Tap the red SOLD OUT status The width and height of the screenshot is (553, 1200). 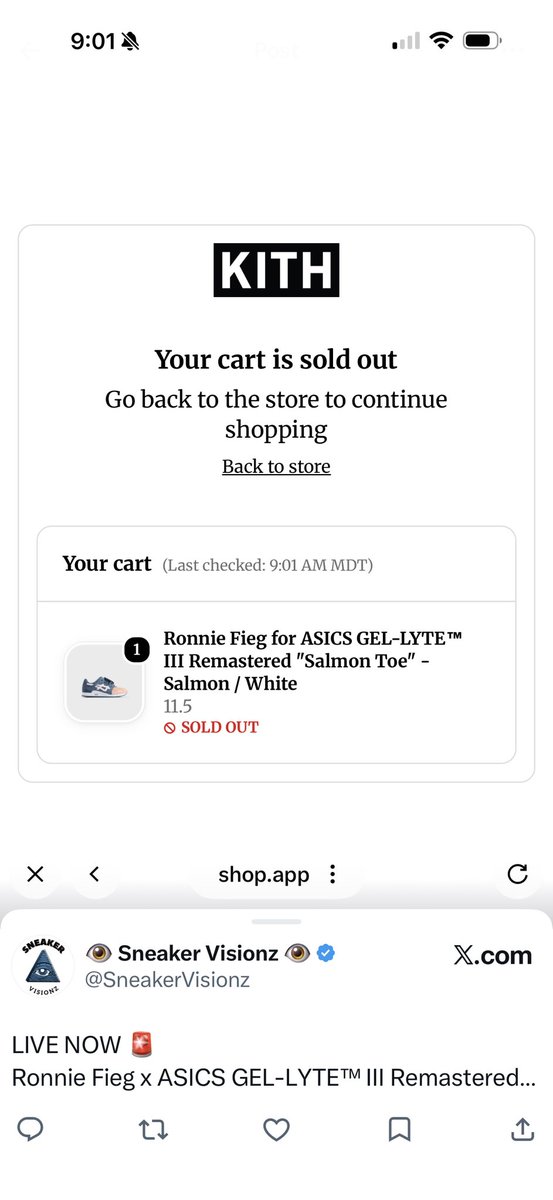[211, 727]
